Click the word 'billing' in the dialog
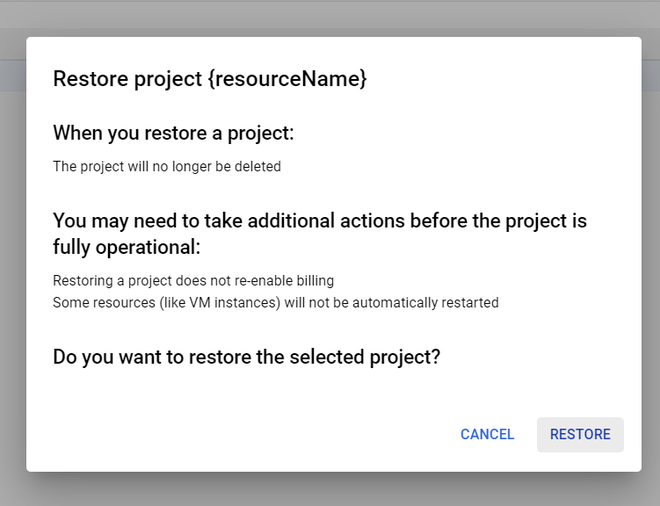 [312, 280]
